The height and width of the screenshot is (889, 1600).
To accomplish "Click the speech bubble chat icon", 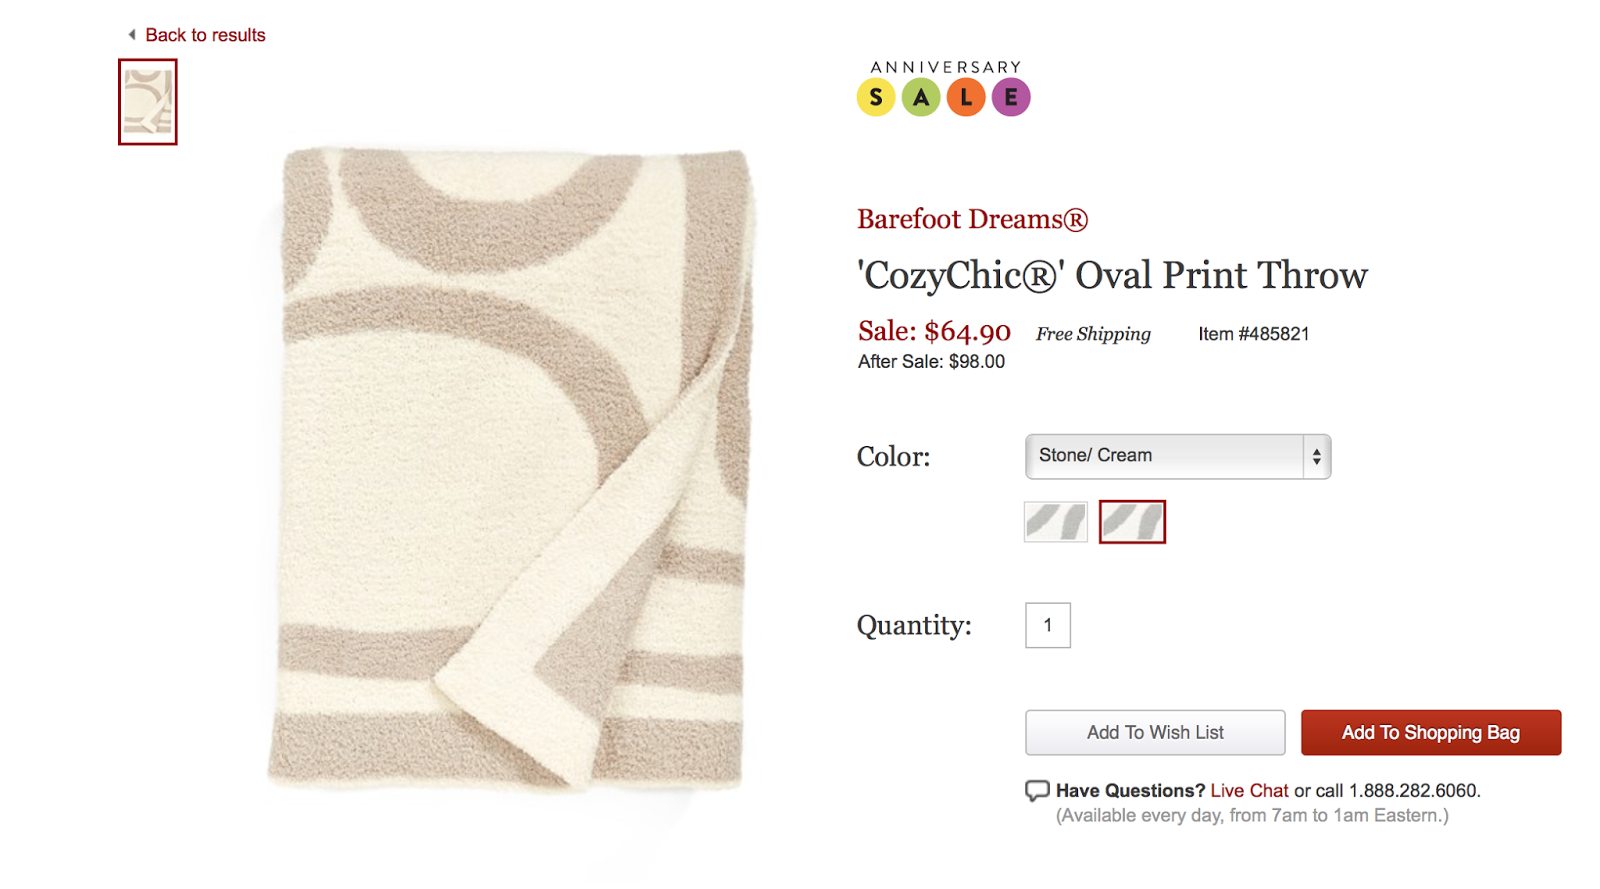I will pyautogui.click(x=1037, y=791).
